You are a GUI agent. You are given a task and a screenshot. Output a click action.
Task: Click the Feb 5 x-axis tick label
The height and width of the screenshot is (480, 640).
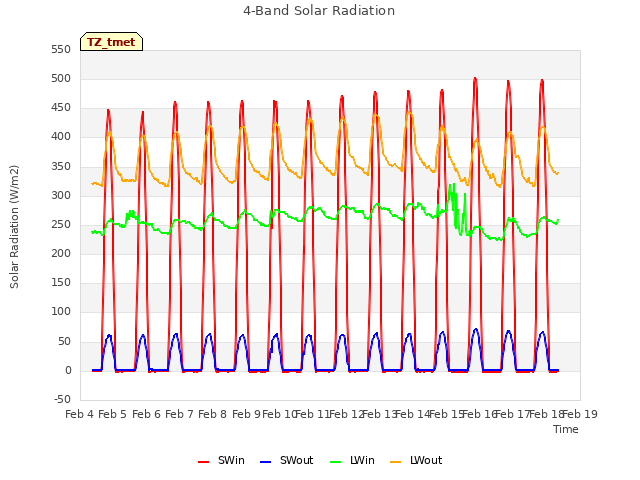click(x=113, y=414)
